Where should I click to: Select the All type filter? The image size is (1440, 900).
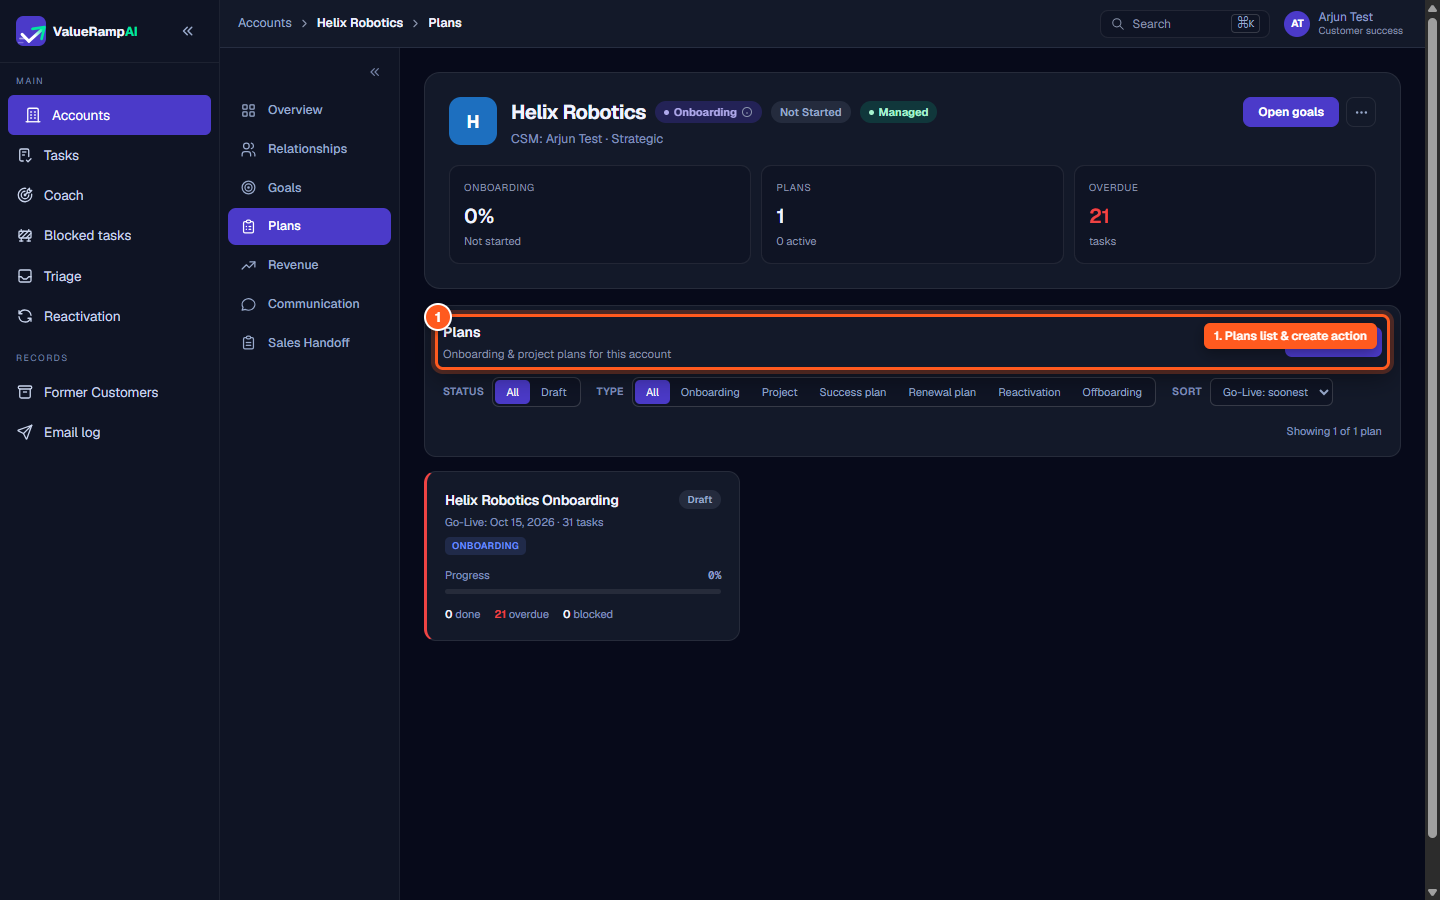[x=652, y=392]
